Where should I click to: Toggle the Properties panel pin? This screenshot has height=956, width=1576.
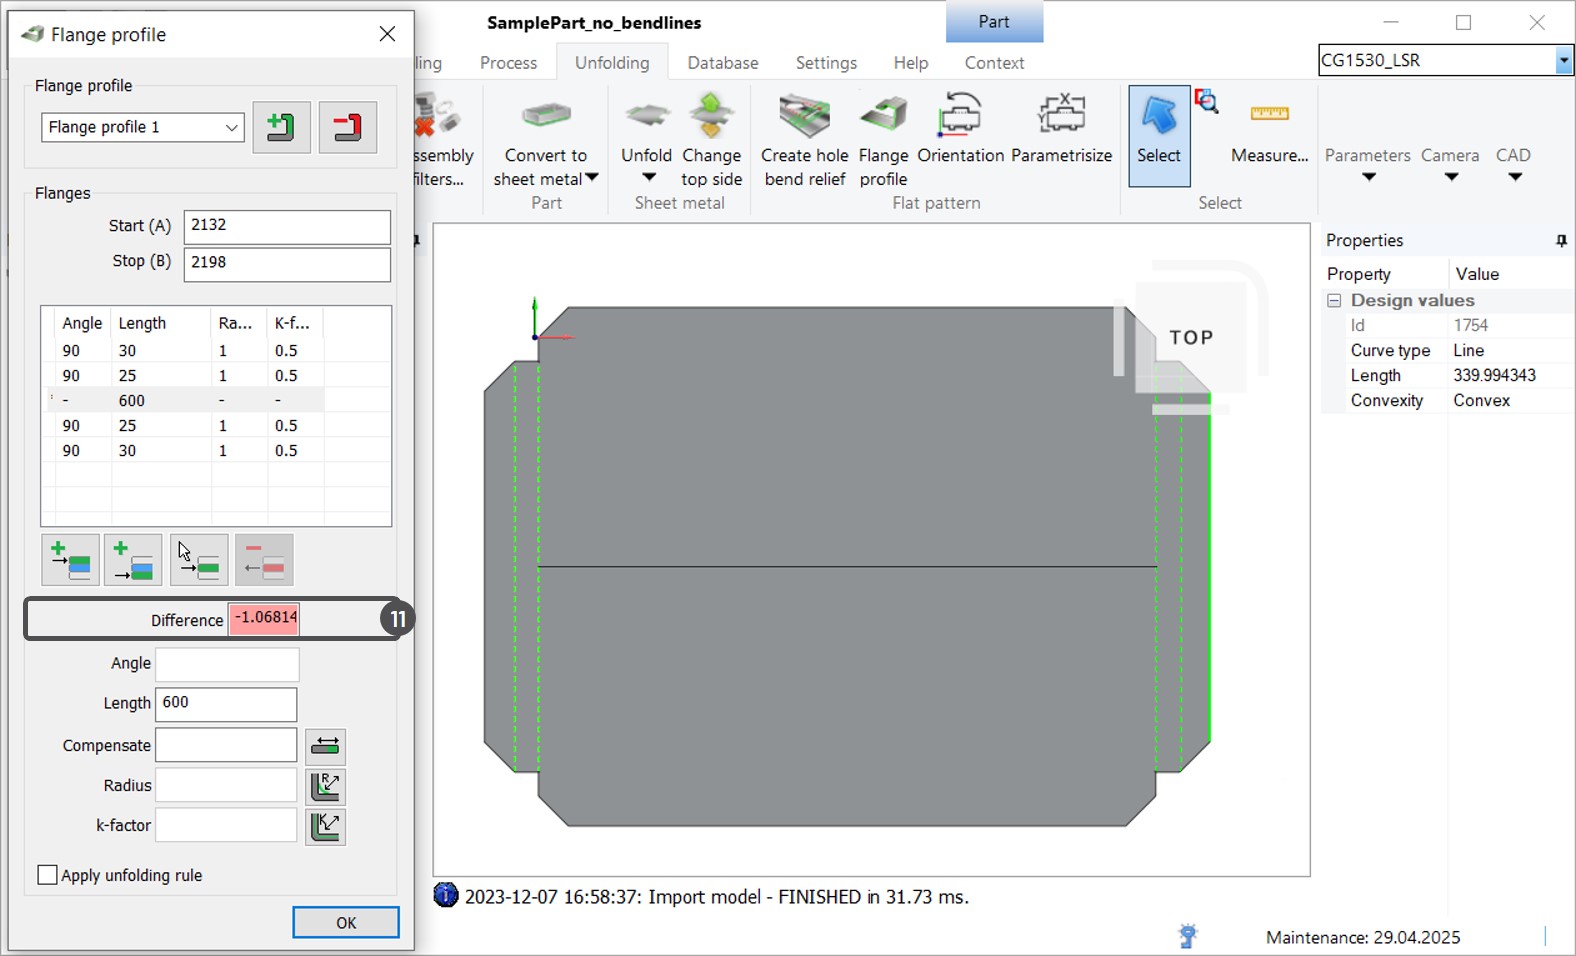pyautogui.click(x=1561, y=241)
